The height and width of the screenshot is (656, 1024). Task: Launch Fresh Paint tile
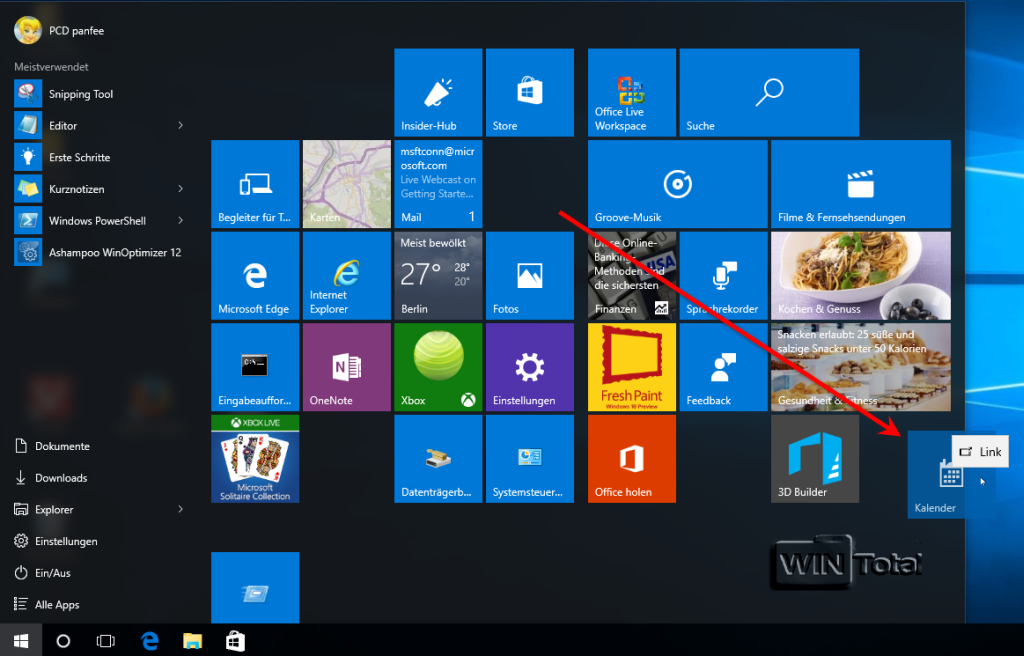tap(632, 367)
